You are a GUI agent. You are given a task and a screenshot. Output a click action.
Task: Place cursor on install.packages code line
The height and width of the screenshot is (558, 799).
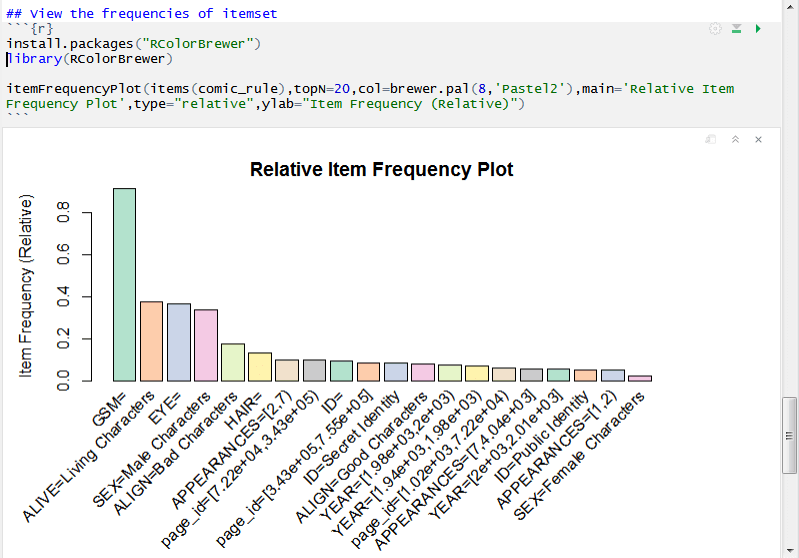tap(133, 44)
